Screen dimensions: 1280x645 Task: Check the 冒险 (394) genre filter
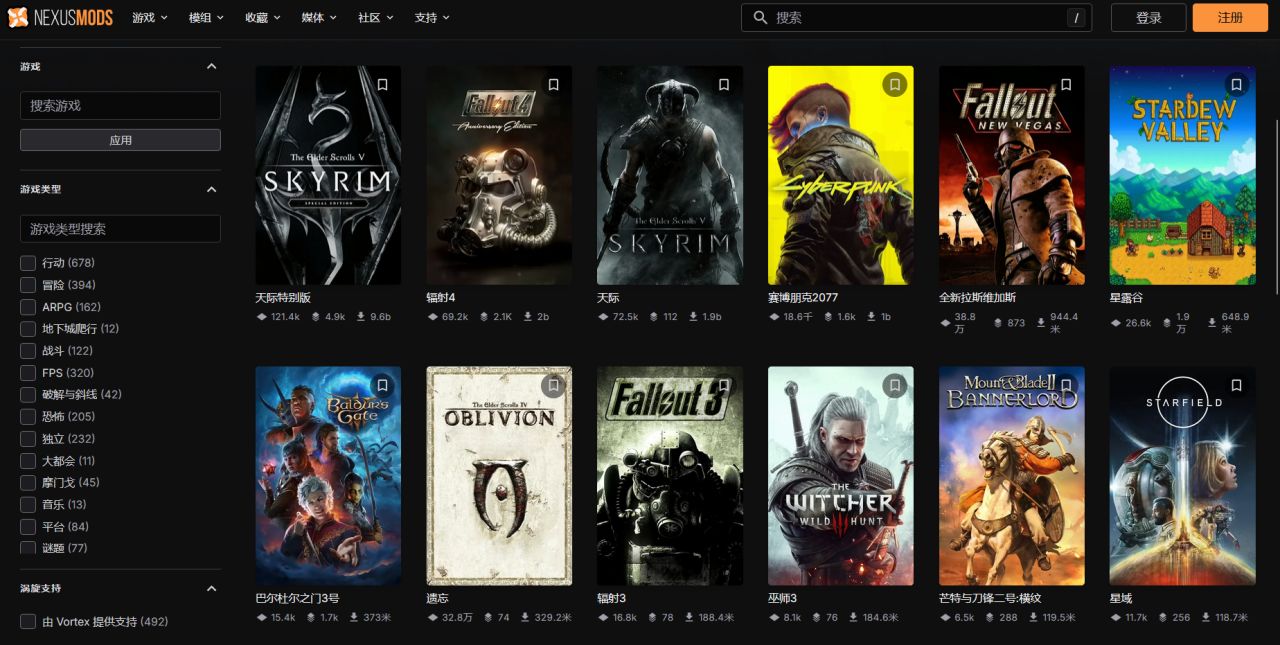point(28,285)
